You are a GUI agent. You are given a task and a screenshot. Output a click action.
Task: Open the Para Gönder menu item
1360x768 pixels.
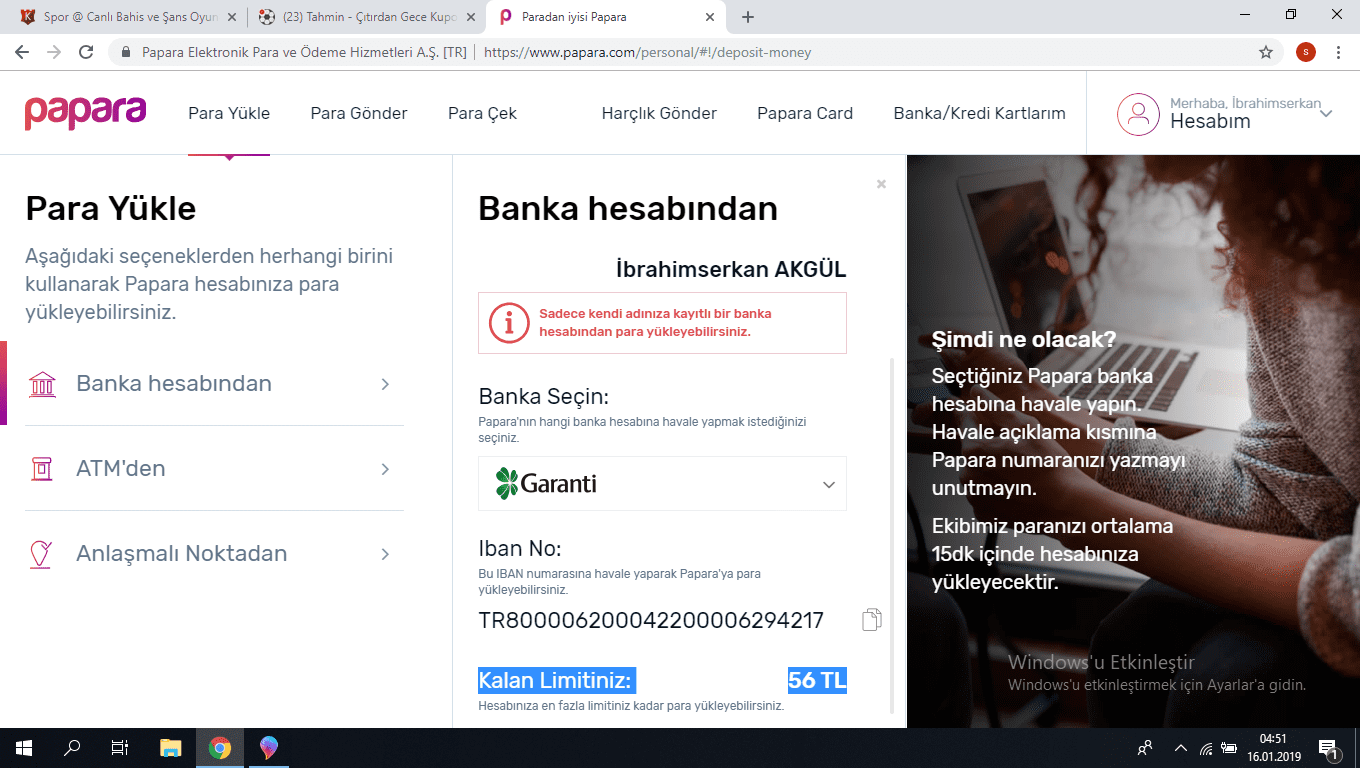359,113
